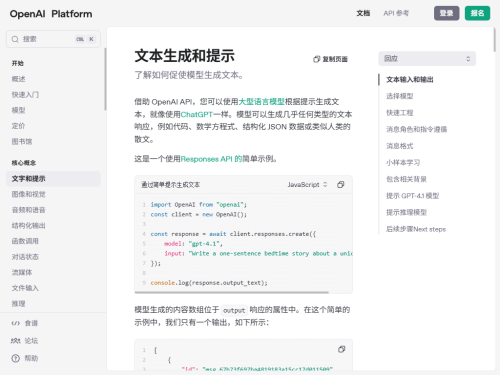500x375 pixels.
Task: Open 文件输入 in the sidebar
Action: 25,288
